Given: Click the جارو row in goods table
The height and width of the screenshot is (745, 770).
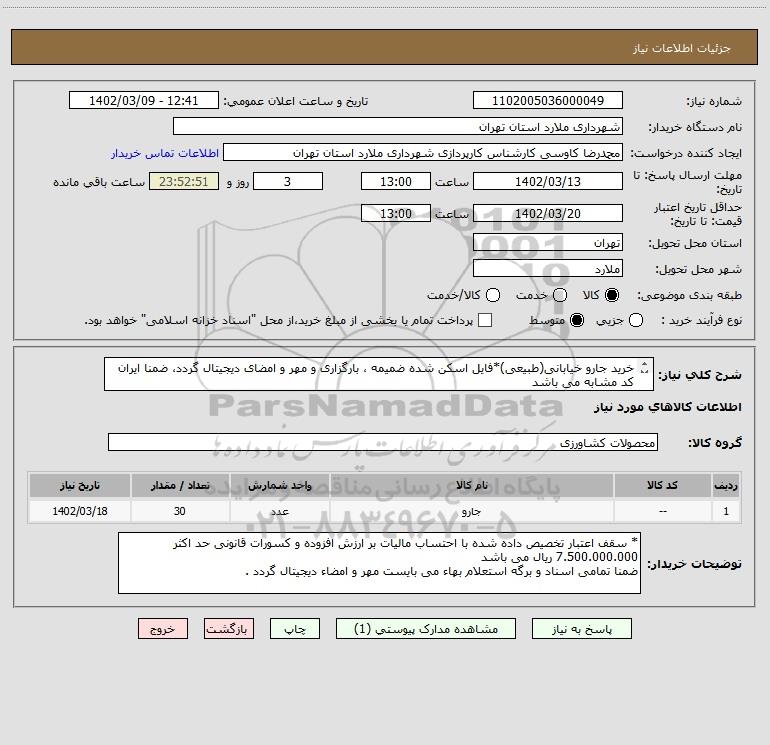Looking at the screenshot, I should tap(385, 511).
